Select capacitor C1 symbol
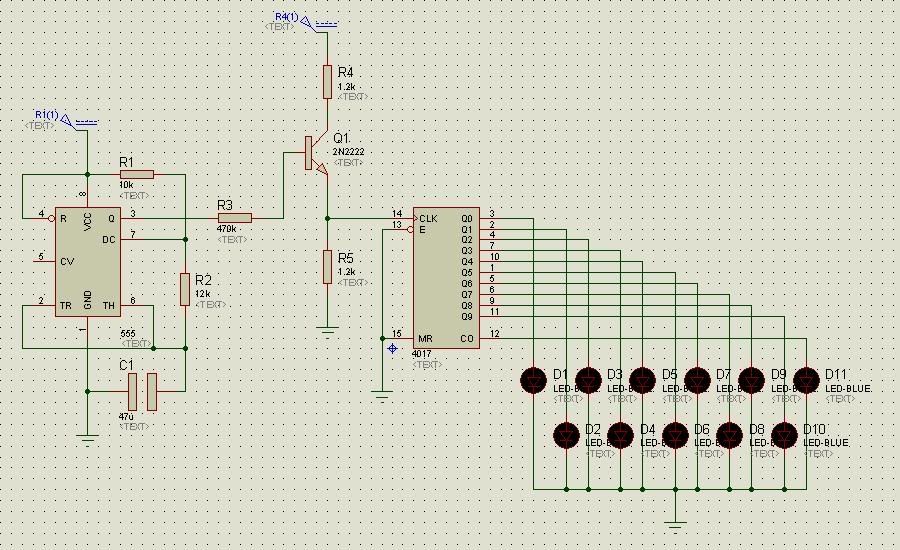900x550 pixels. coord(142,392)
